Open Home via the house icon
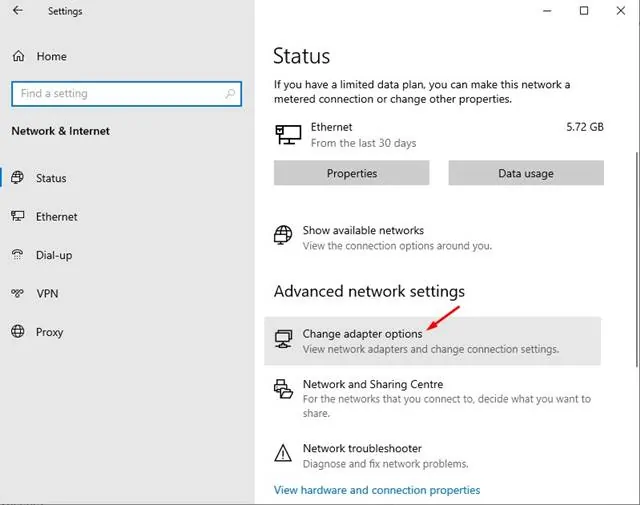This screenshot has height=505, width=640. tap(18, 56)
